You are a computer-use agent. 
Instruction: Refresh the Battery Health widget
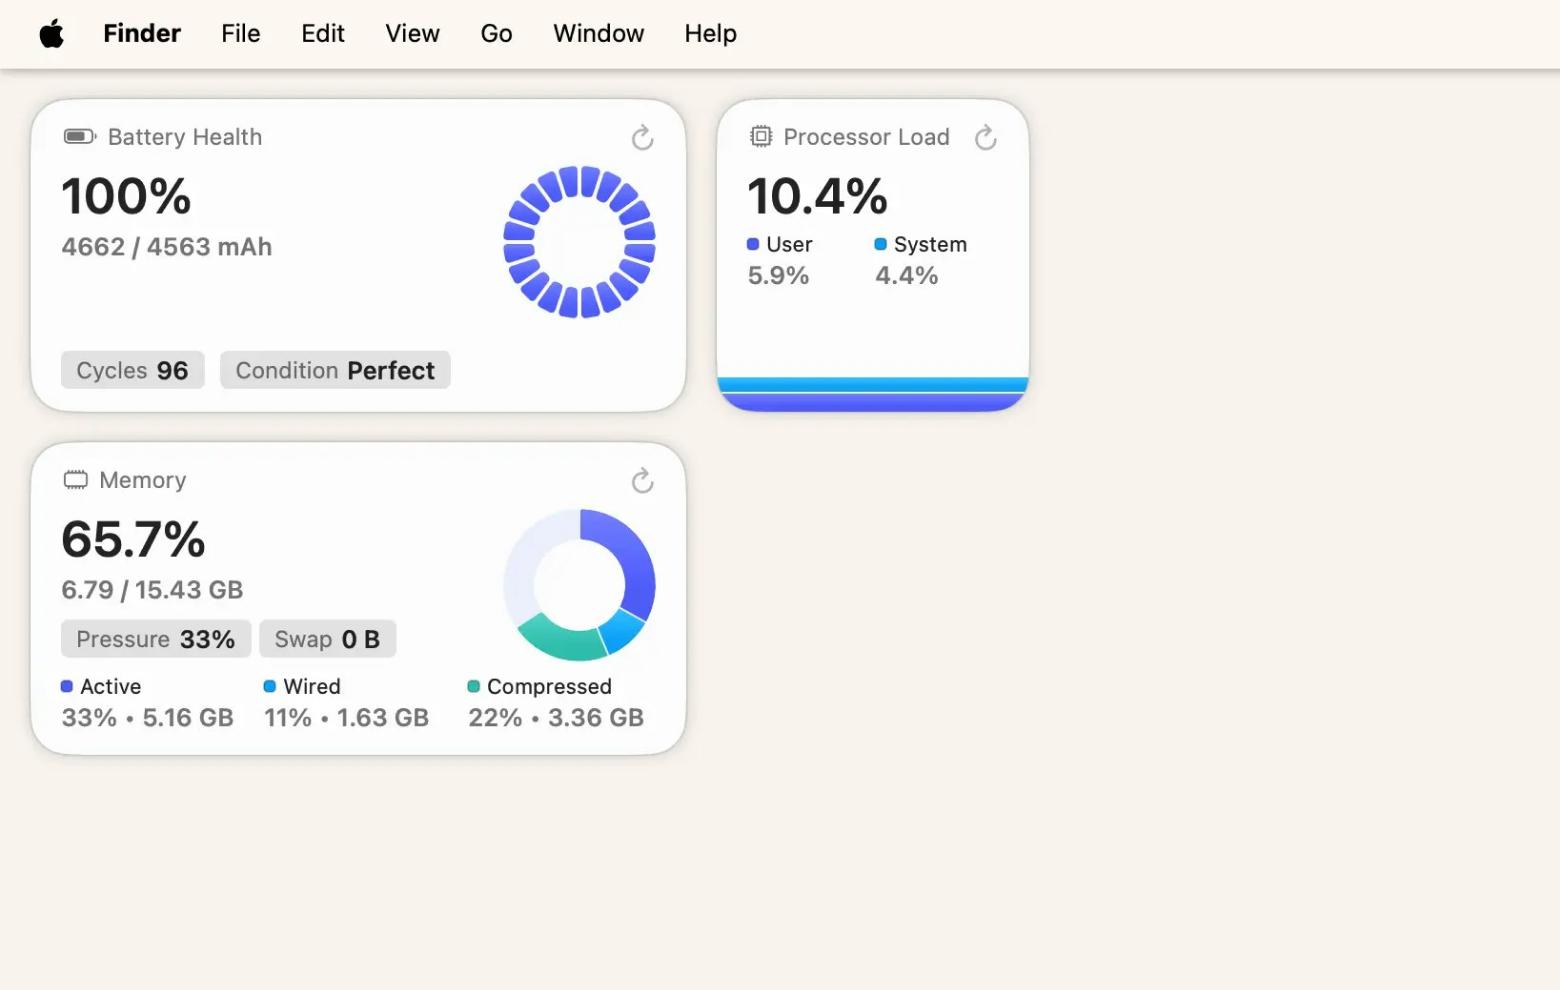click(643, 137)
